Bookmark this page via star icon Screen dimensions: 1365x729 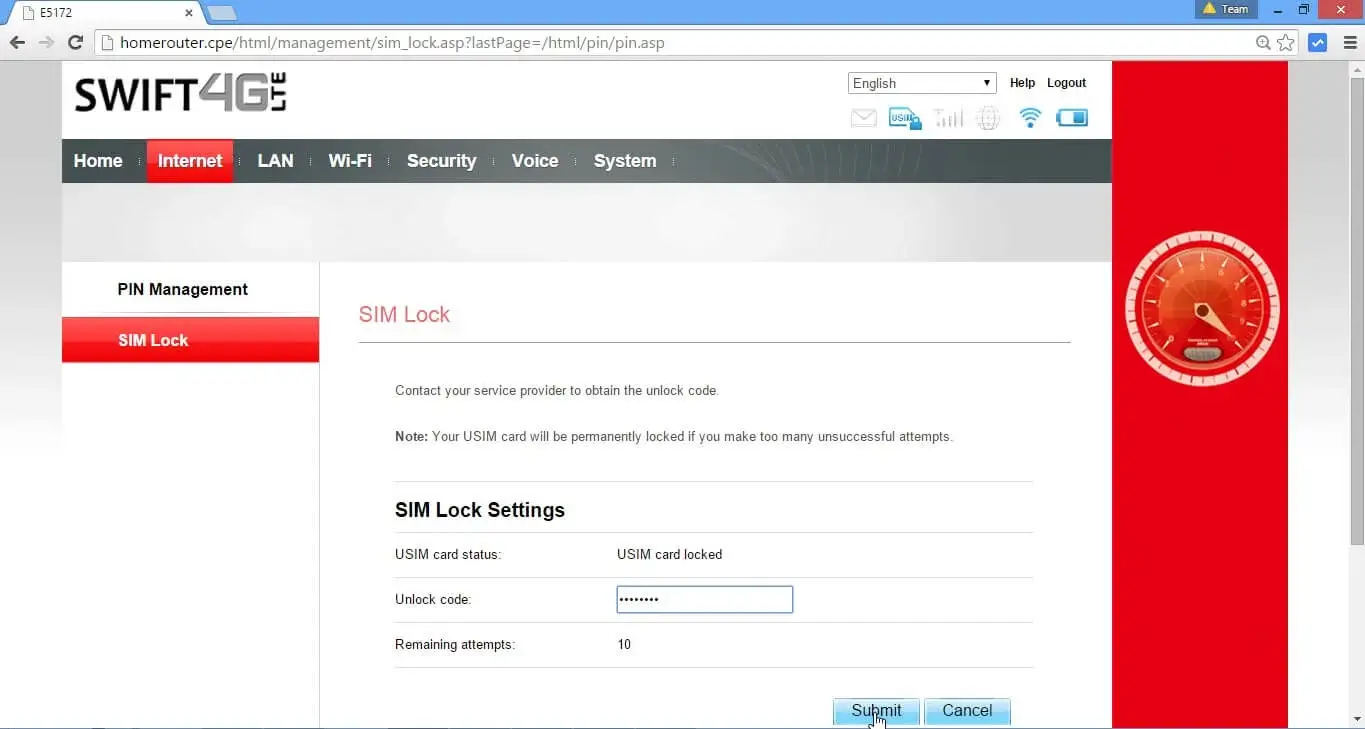[x=1286, y=42]
